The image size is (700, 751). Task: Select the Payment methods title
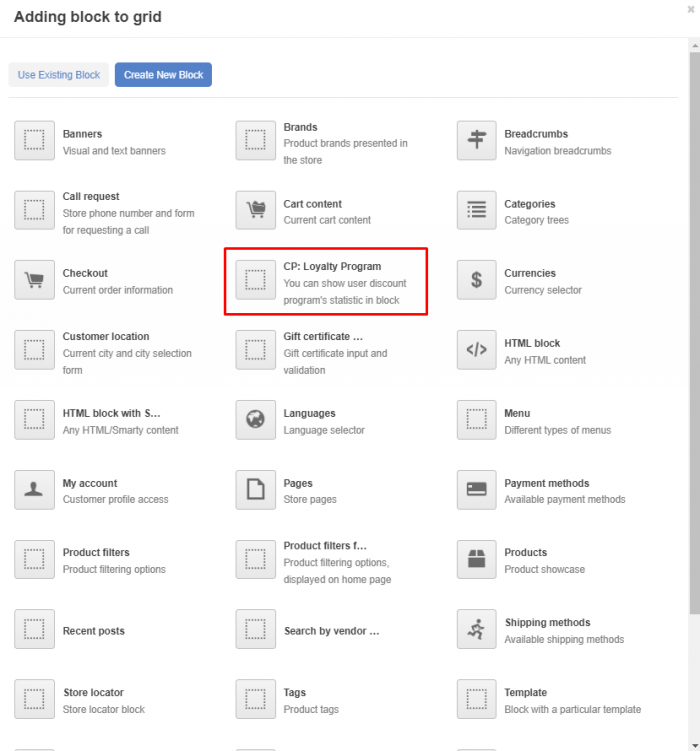pos(546,483)
